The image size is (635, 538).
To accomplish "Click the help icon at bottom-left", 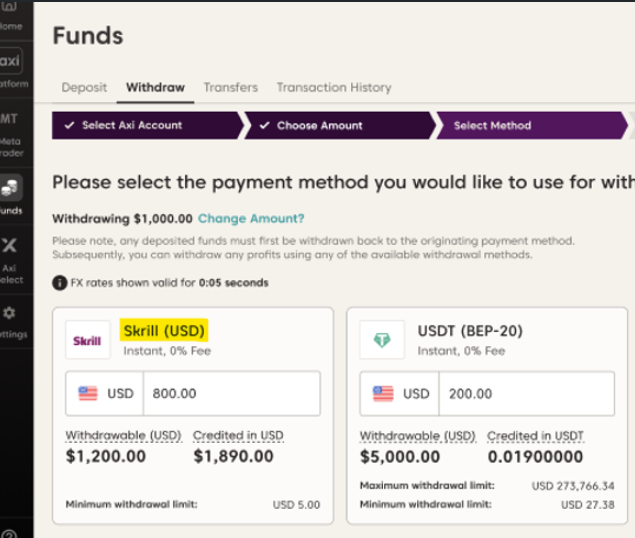I will [10, 534].
